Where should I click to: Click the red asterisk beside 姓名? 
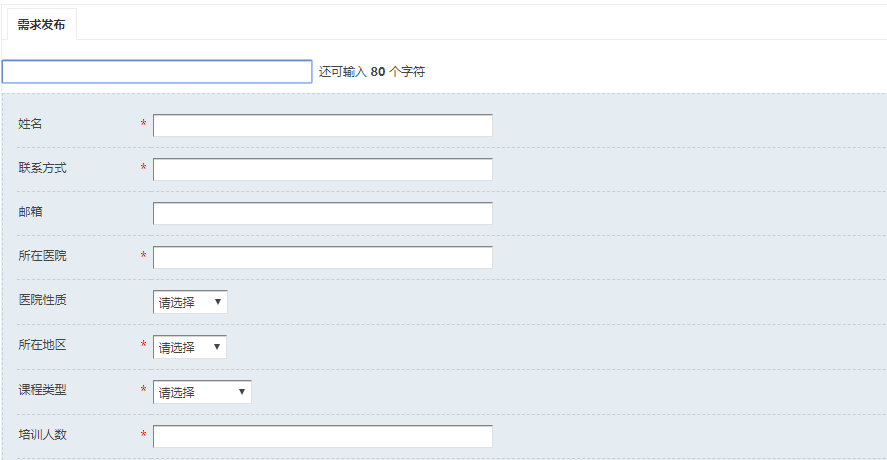(144, 123)
